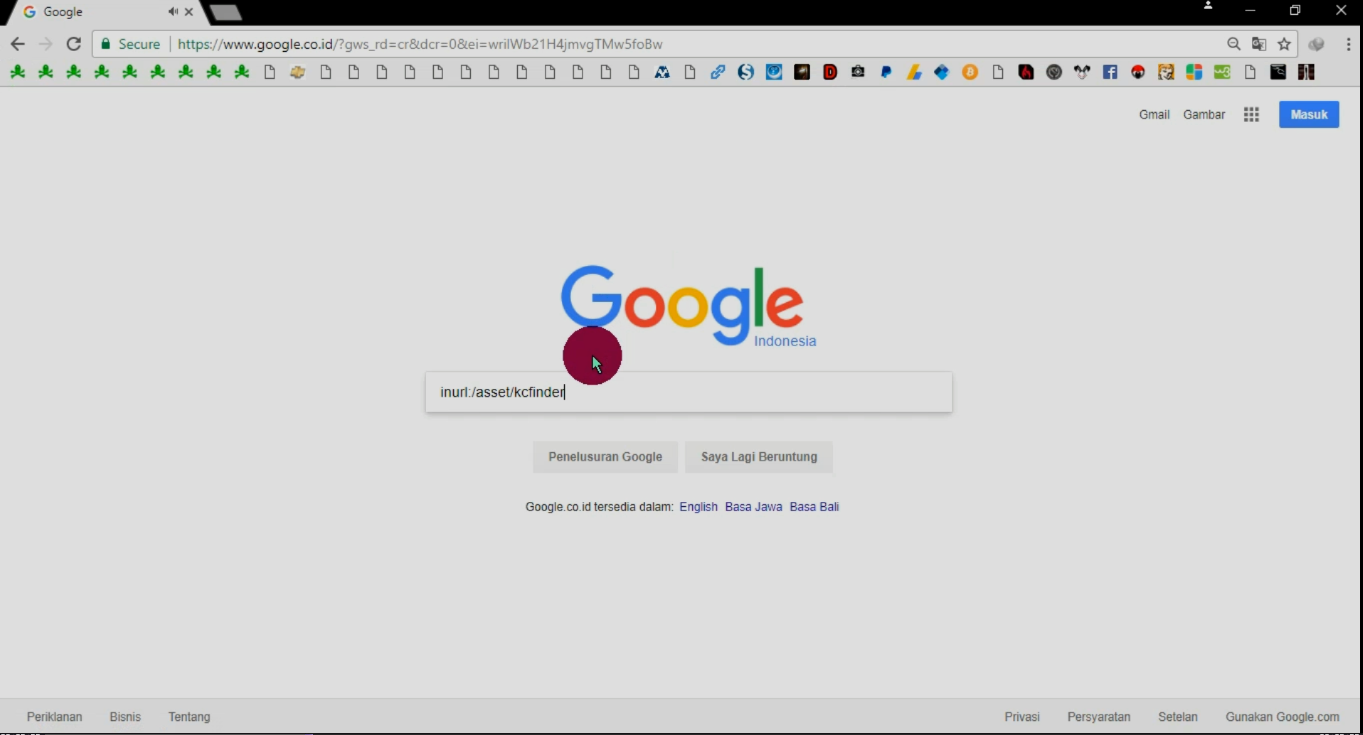Reload the page with the refresh button
Viewport: 1363px width, 735px height.
point(73,44)
